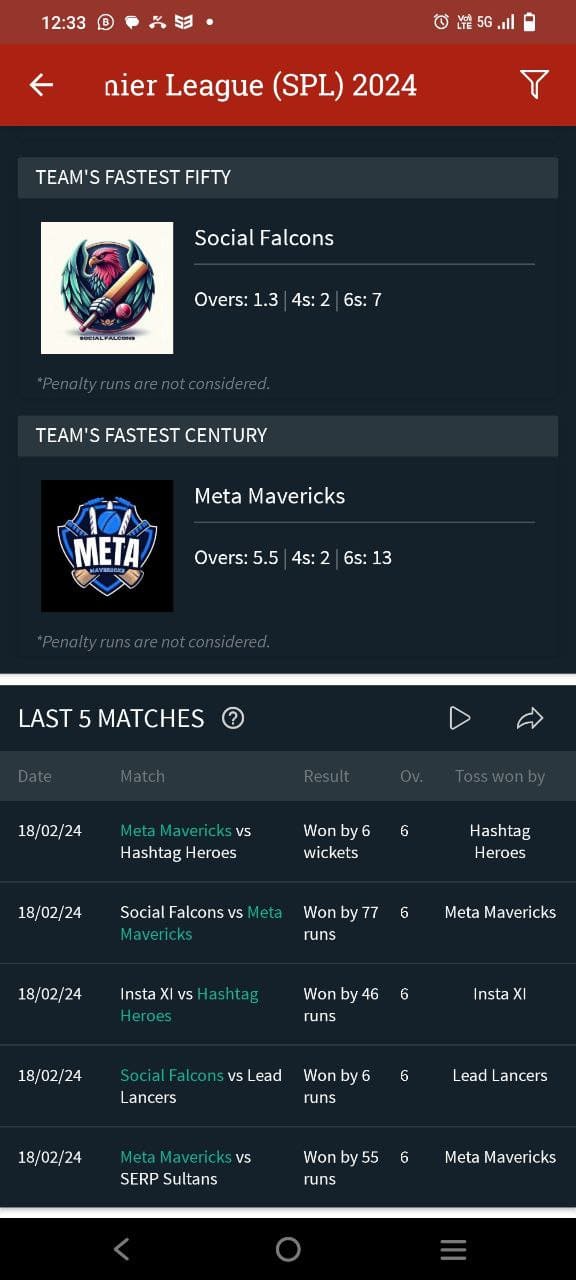Image resolution: width=576 pixels, height=1280 pixels.
Task: Select Meta Mavericks fastest century name
Action: pos(270,496)
